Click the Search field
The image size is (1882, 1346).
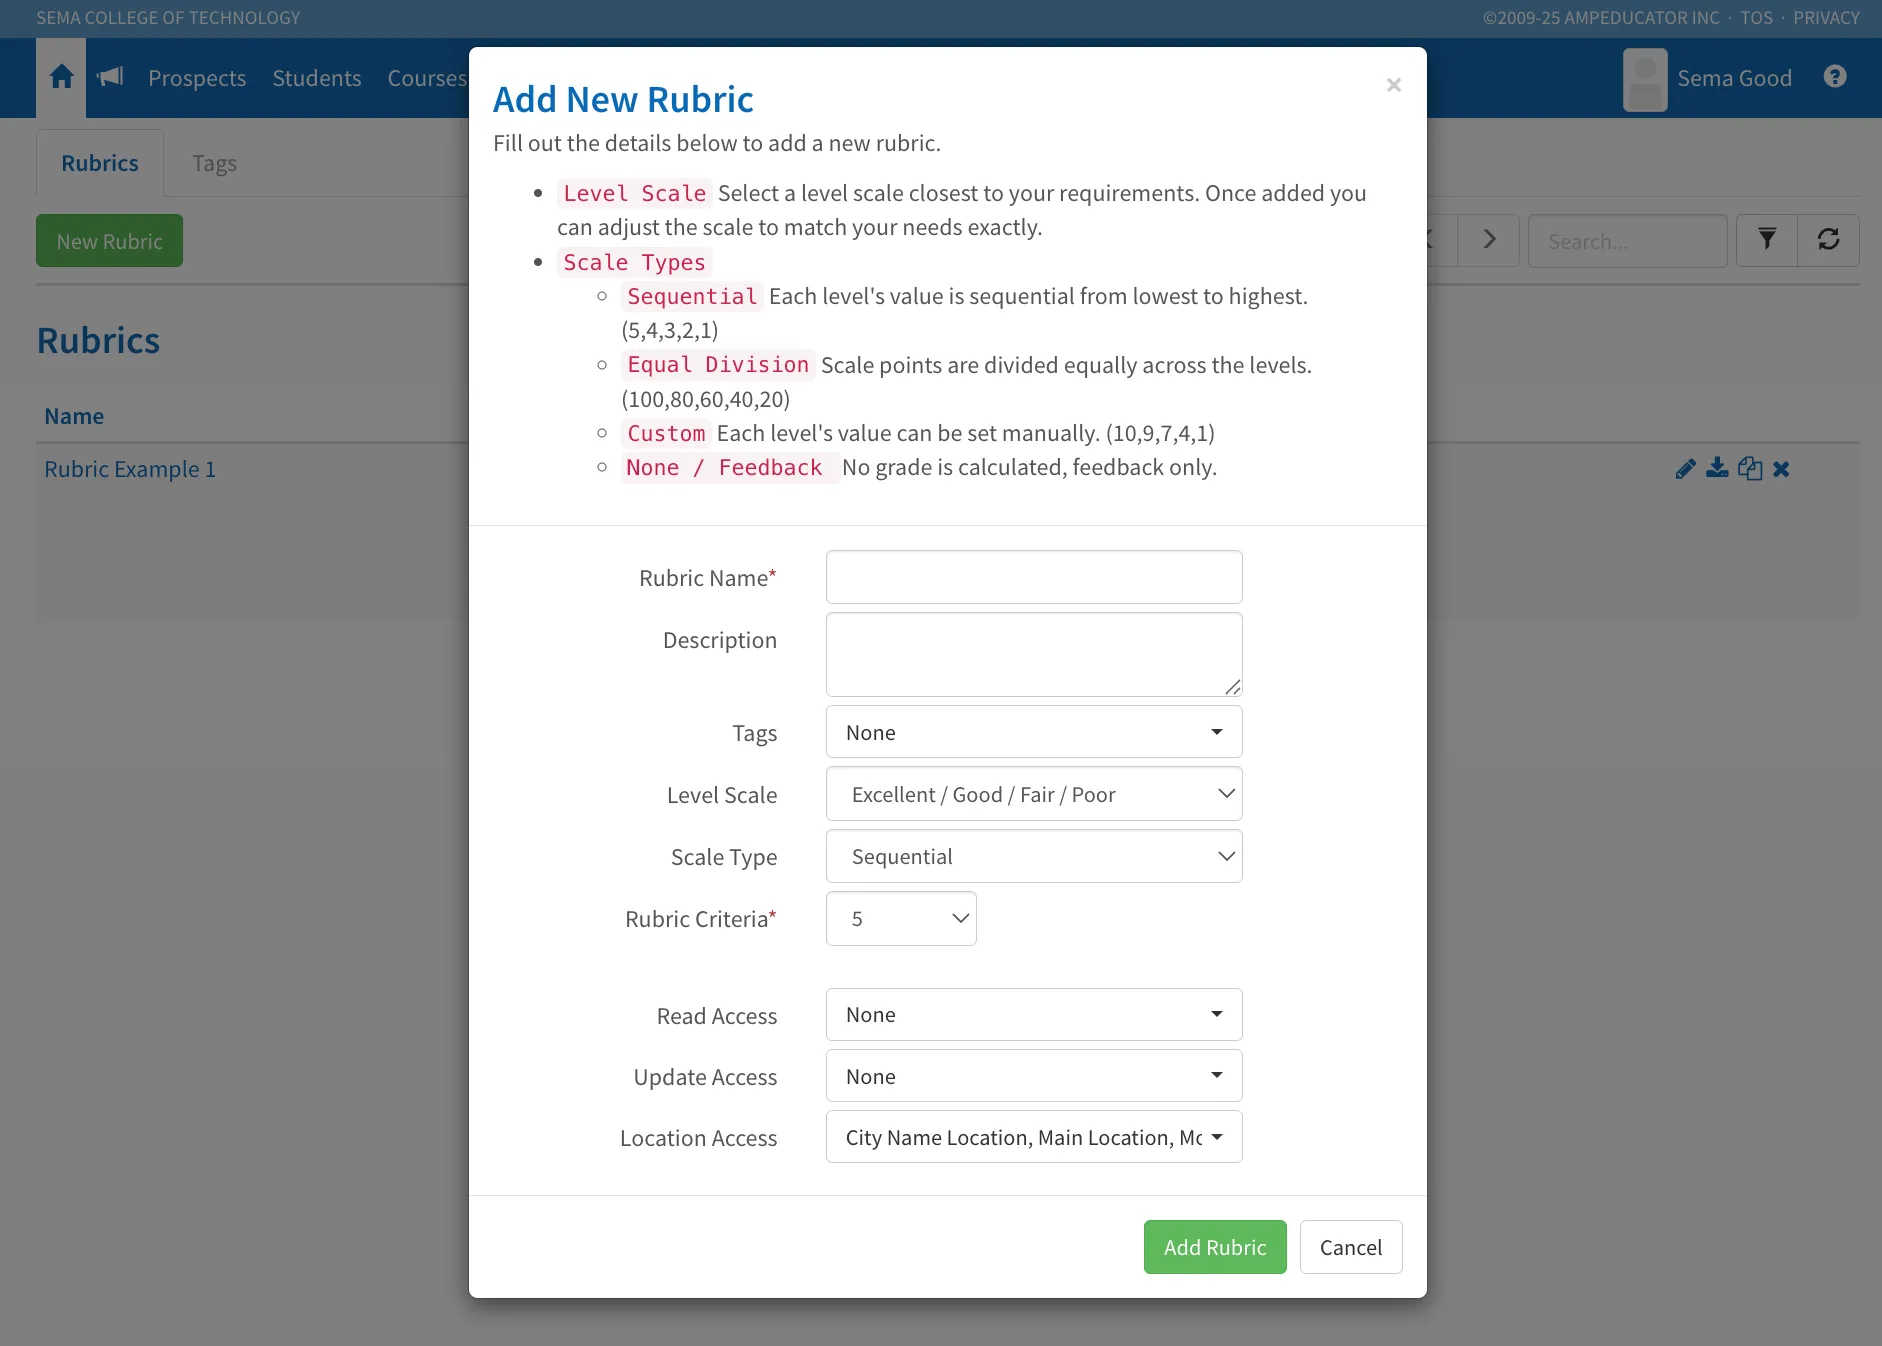1627,241
